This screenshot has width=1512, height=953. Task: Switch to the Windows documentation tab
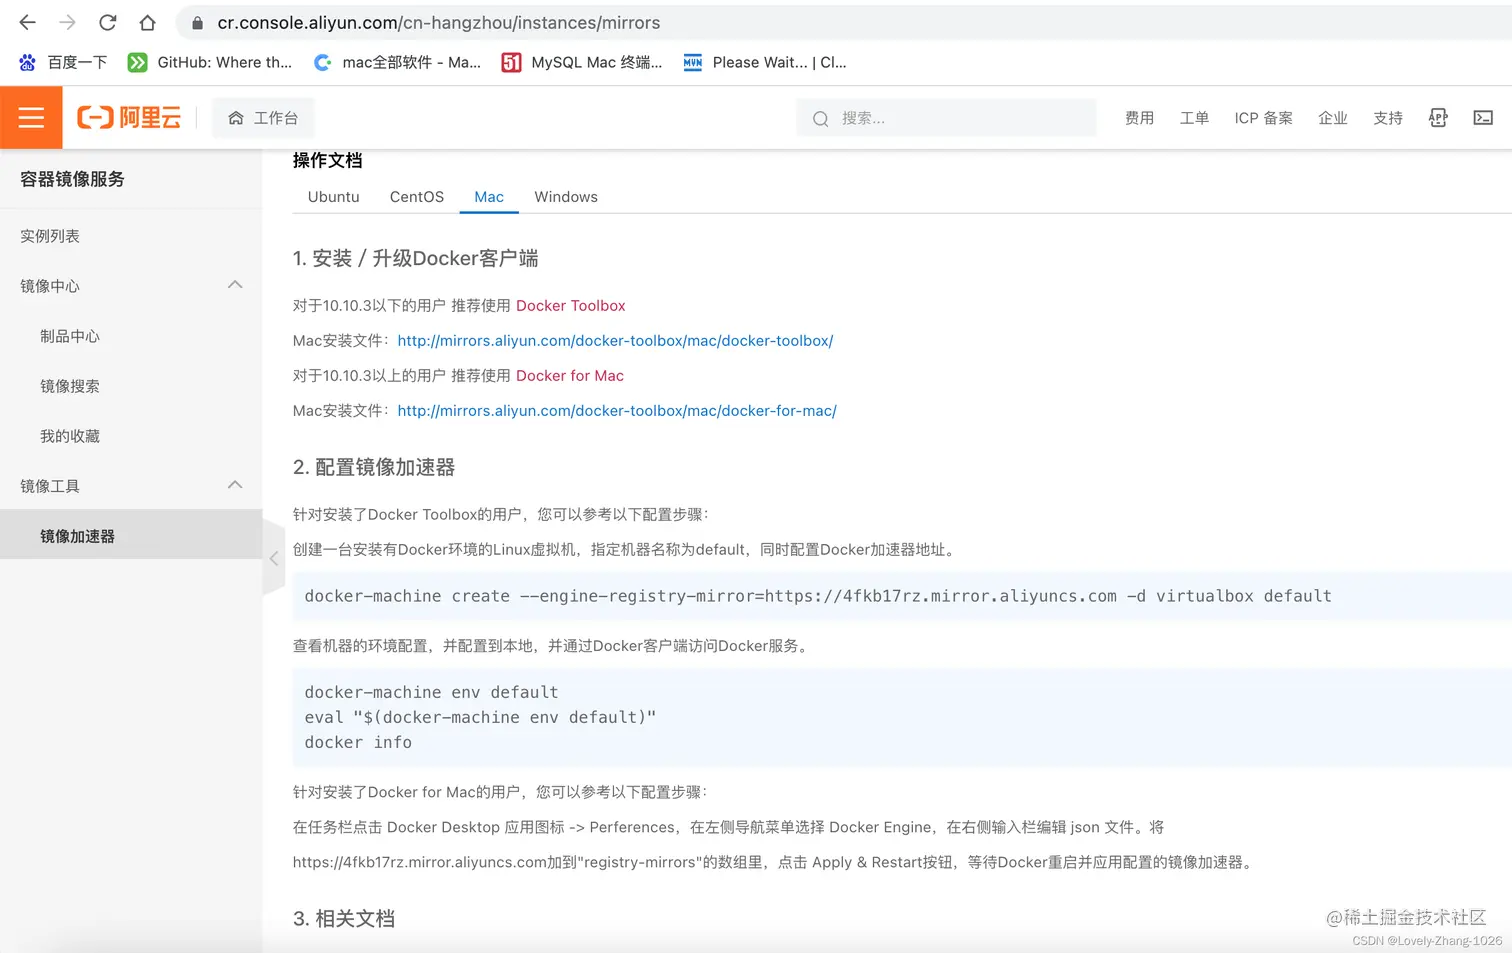tap(565, 197)
